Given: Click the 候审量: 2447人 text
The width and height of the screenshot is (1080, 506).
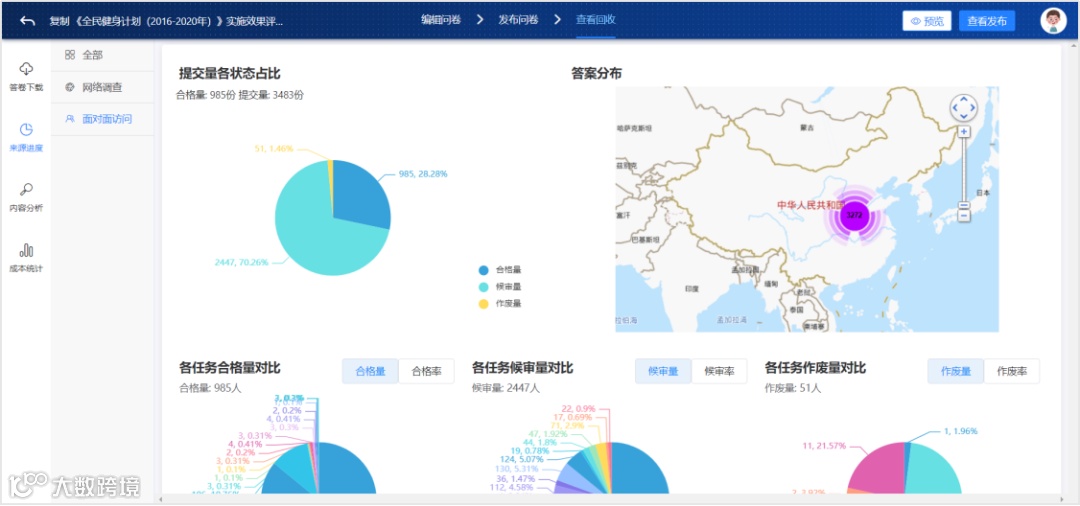Looking at the screenshot, I should 506,388.
